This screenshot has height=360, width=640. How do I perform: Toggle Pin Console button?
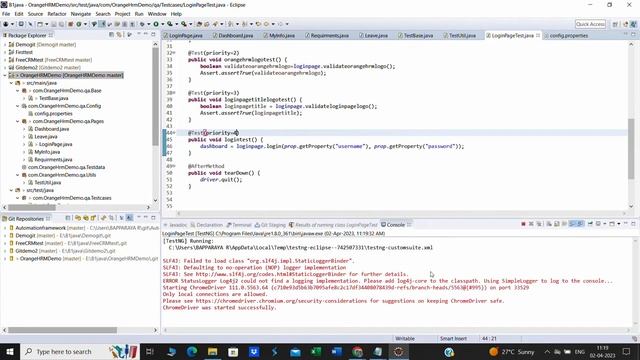coord(590,224)
